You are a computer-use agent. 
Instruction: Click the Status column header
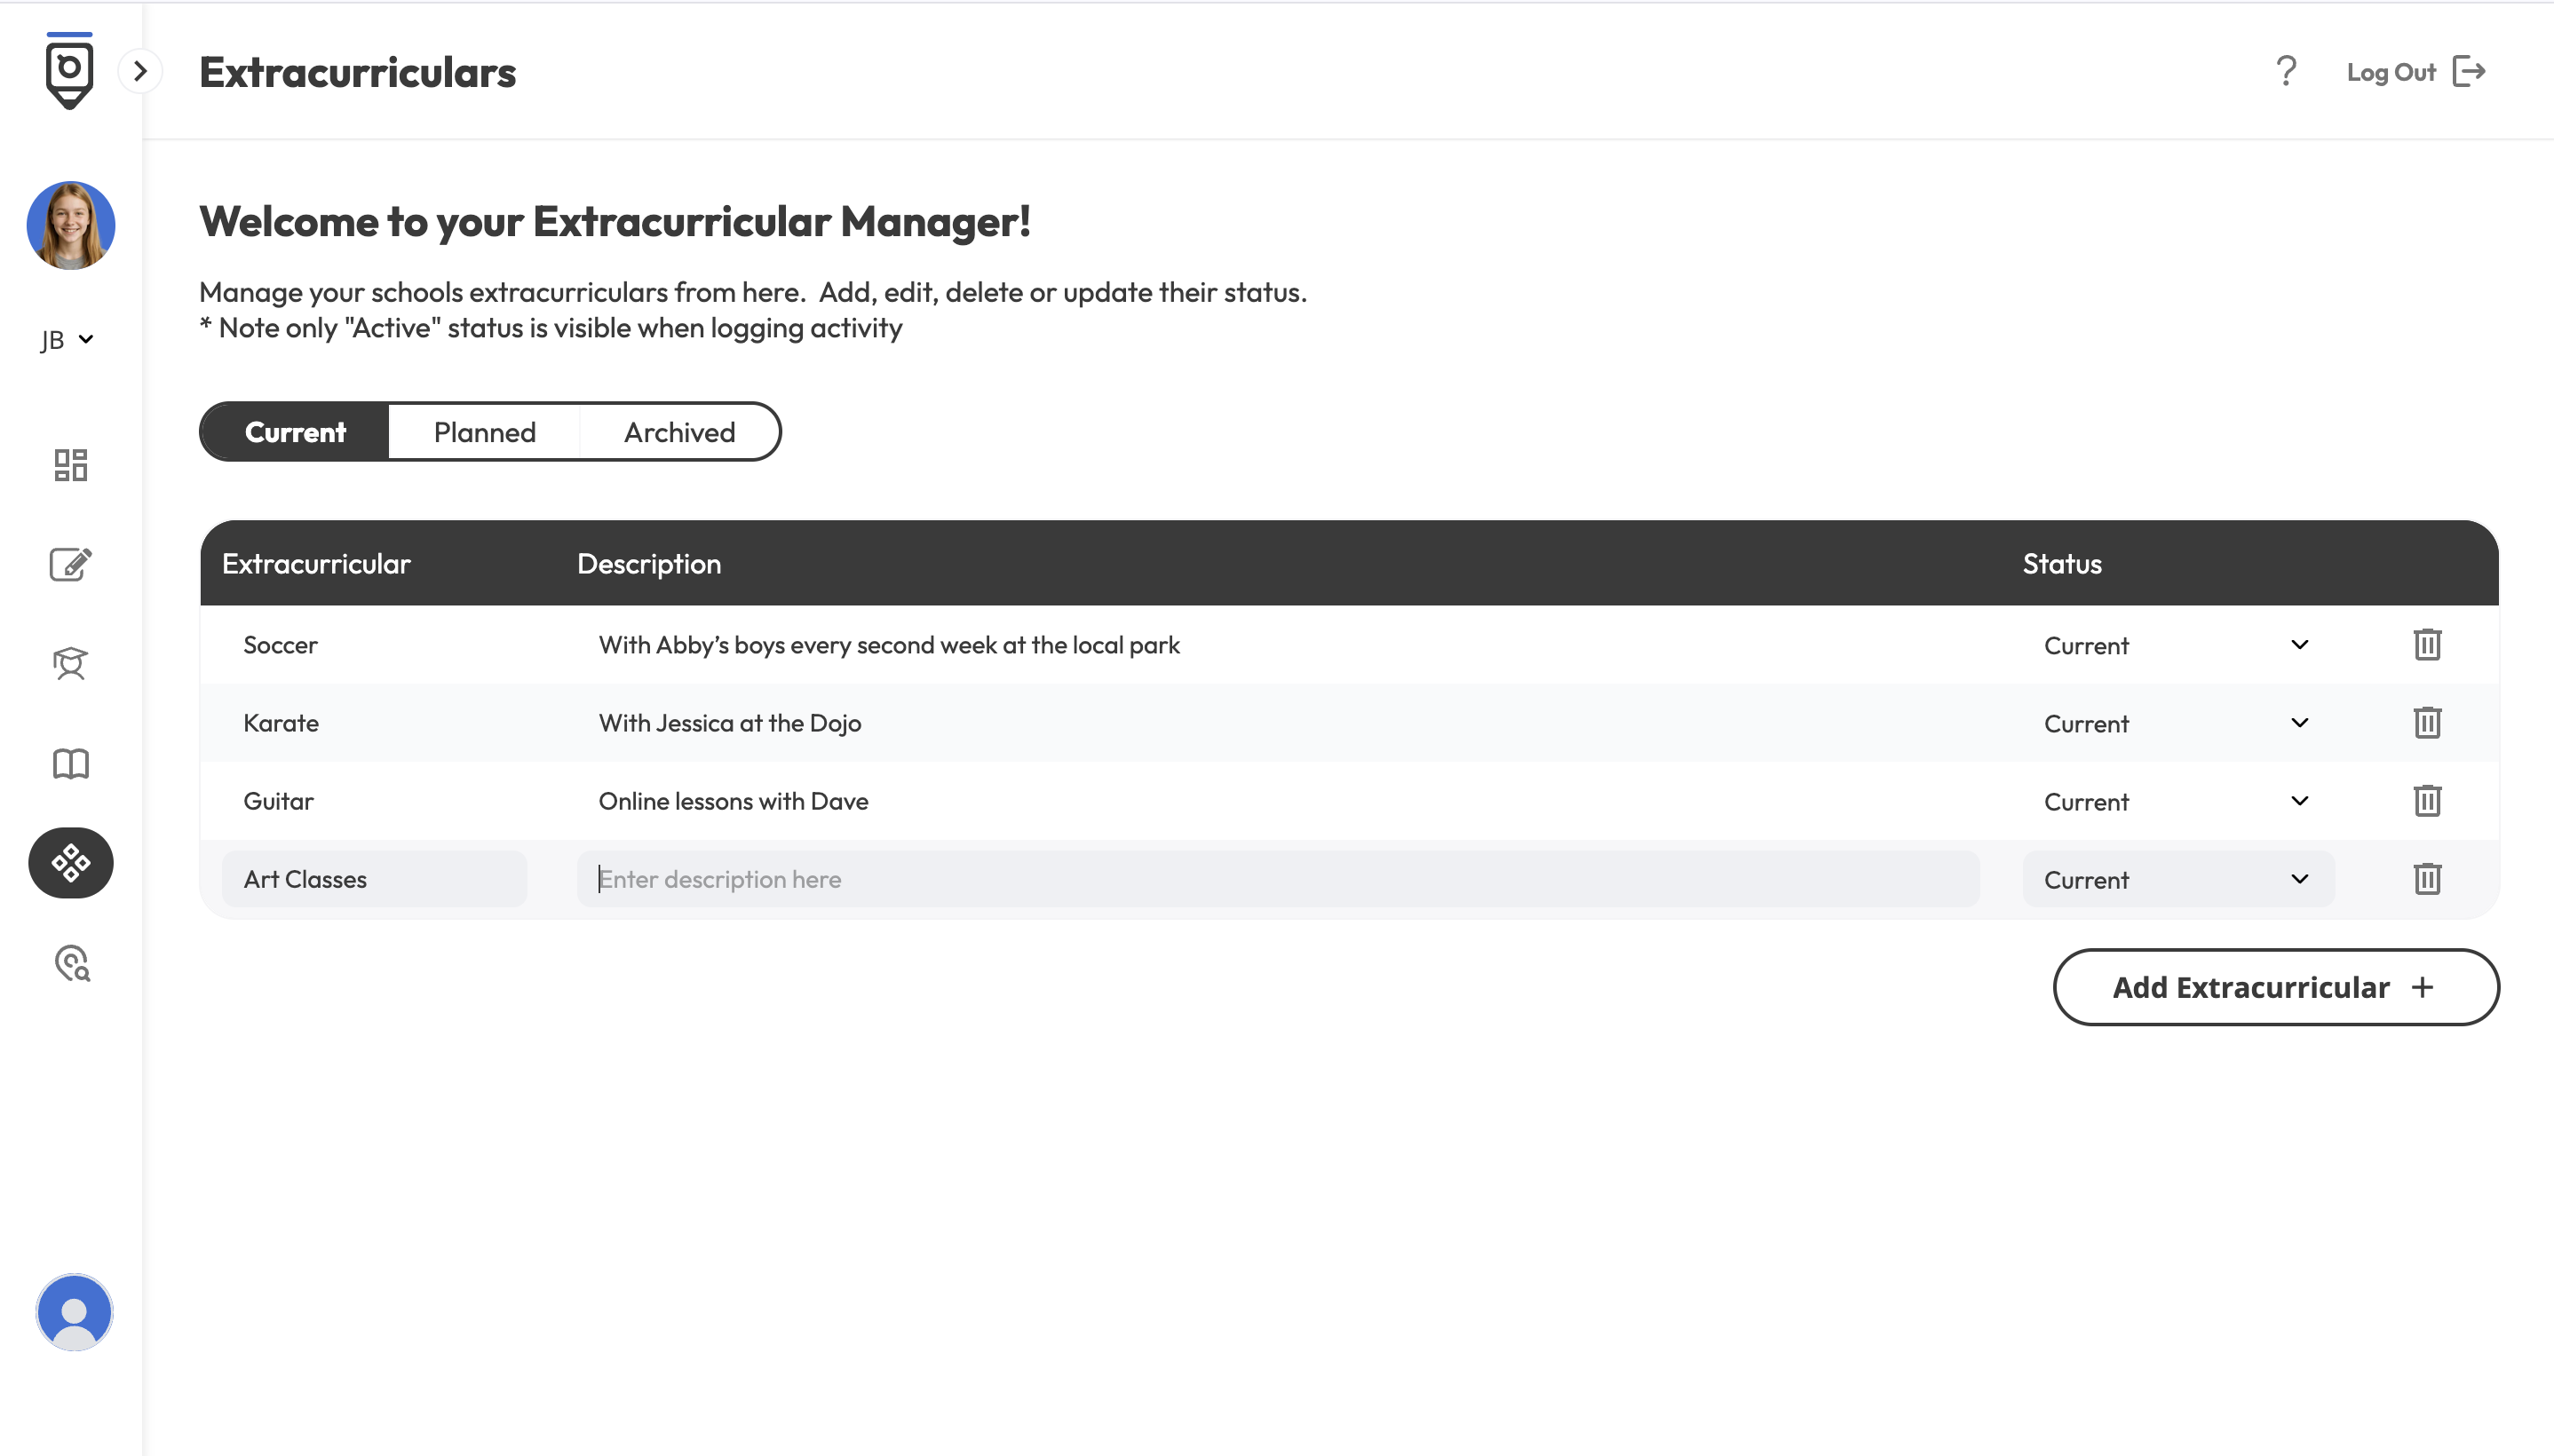pos(2062,563)
